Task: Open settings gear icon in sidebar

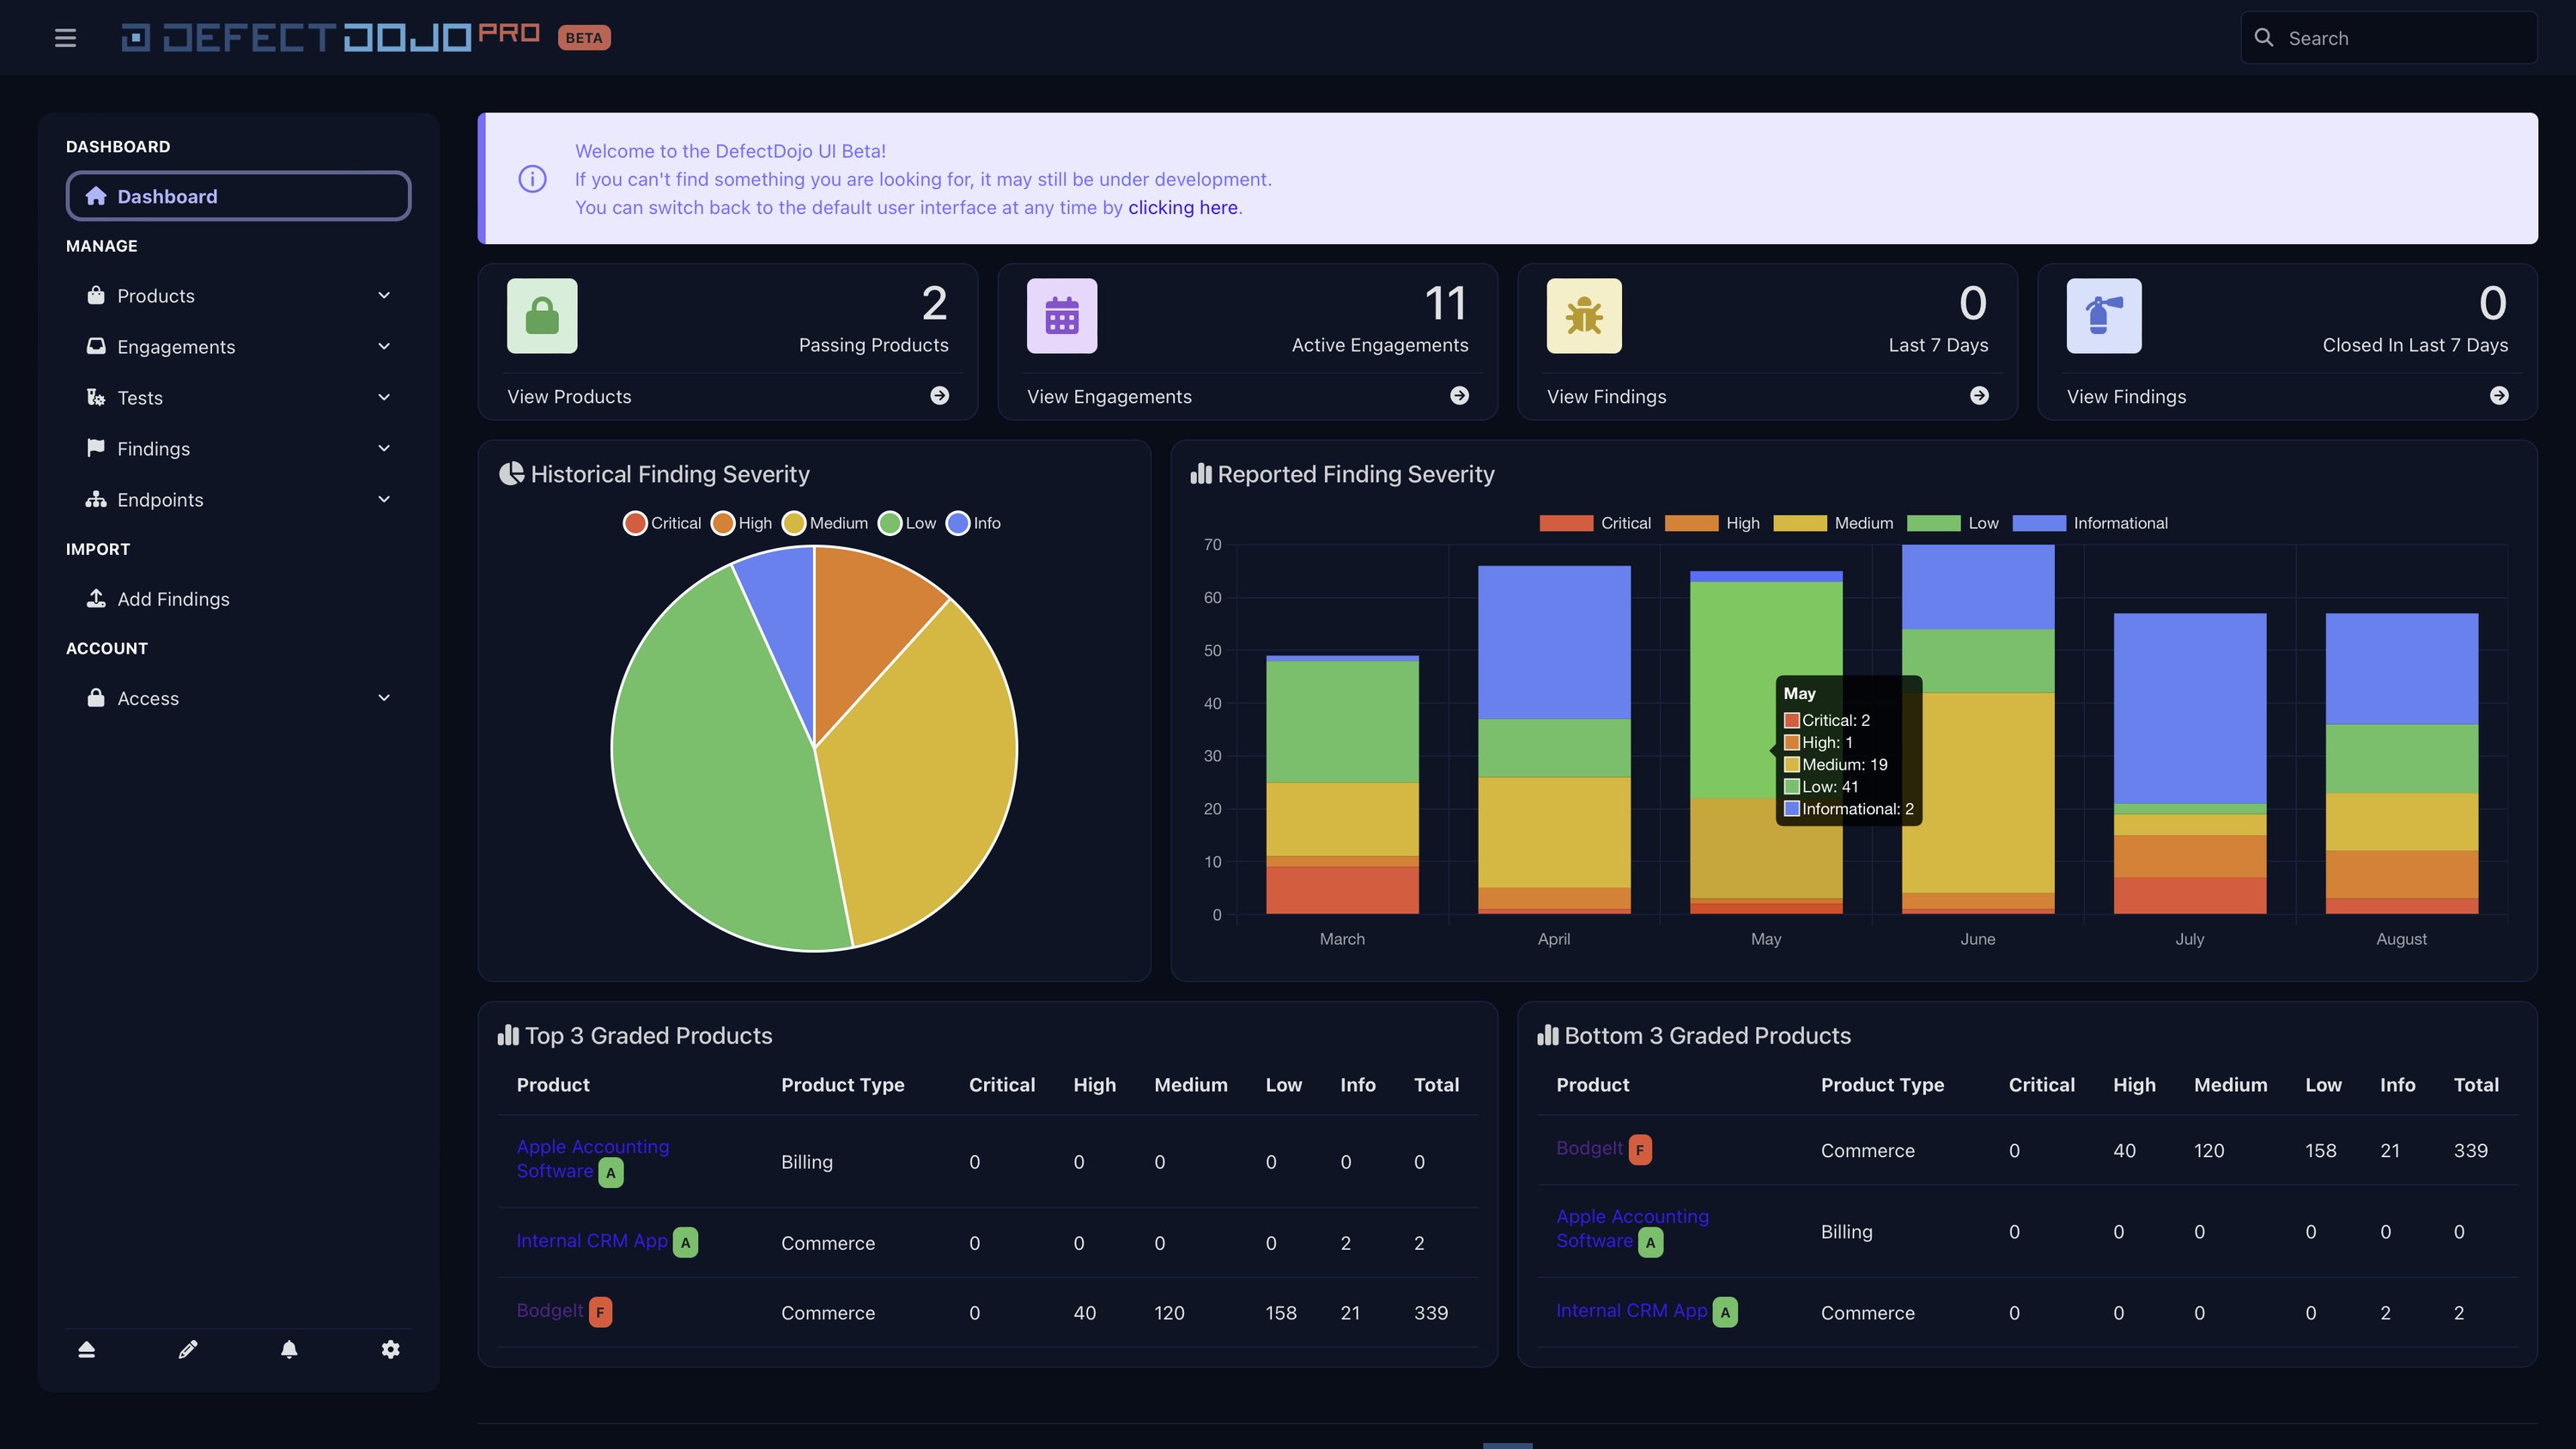Action: click(391, 1350)
